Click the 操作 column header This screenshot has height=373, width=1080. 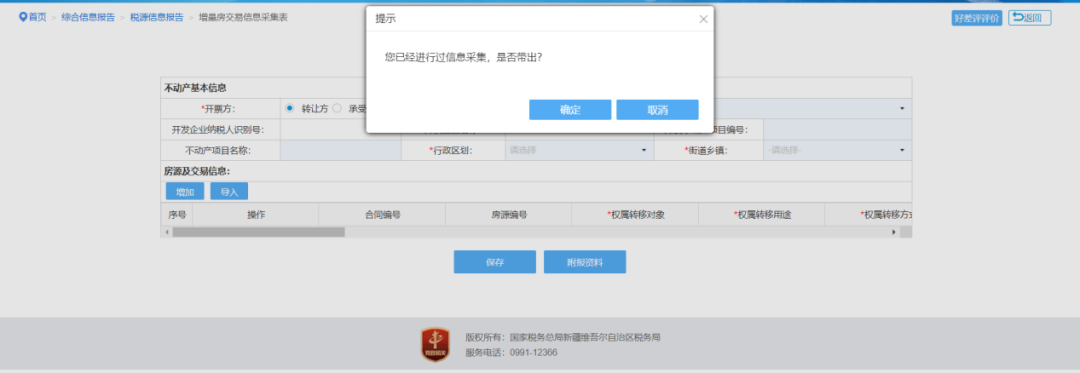click(x=256, y=215)
